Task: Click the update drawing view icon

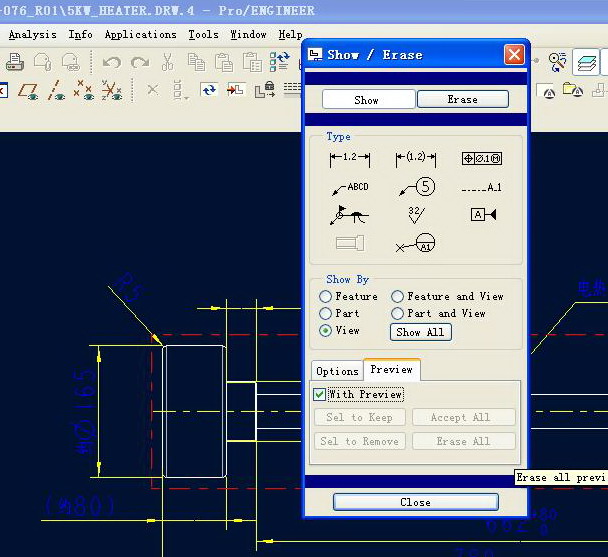Action: pos(209,90)
